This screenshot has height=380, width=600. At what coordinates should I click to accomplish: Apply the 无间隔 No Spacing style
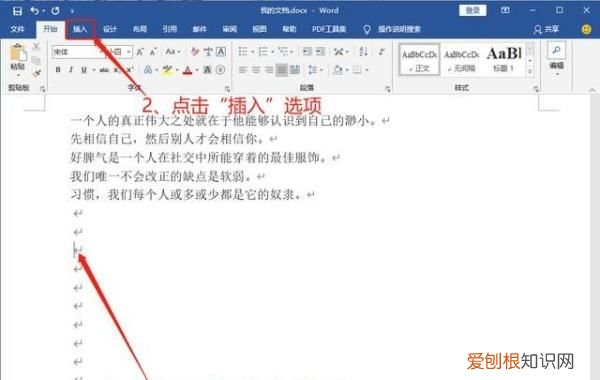(461, 59)
